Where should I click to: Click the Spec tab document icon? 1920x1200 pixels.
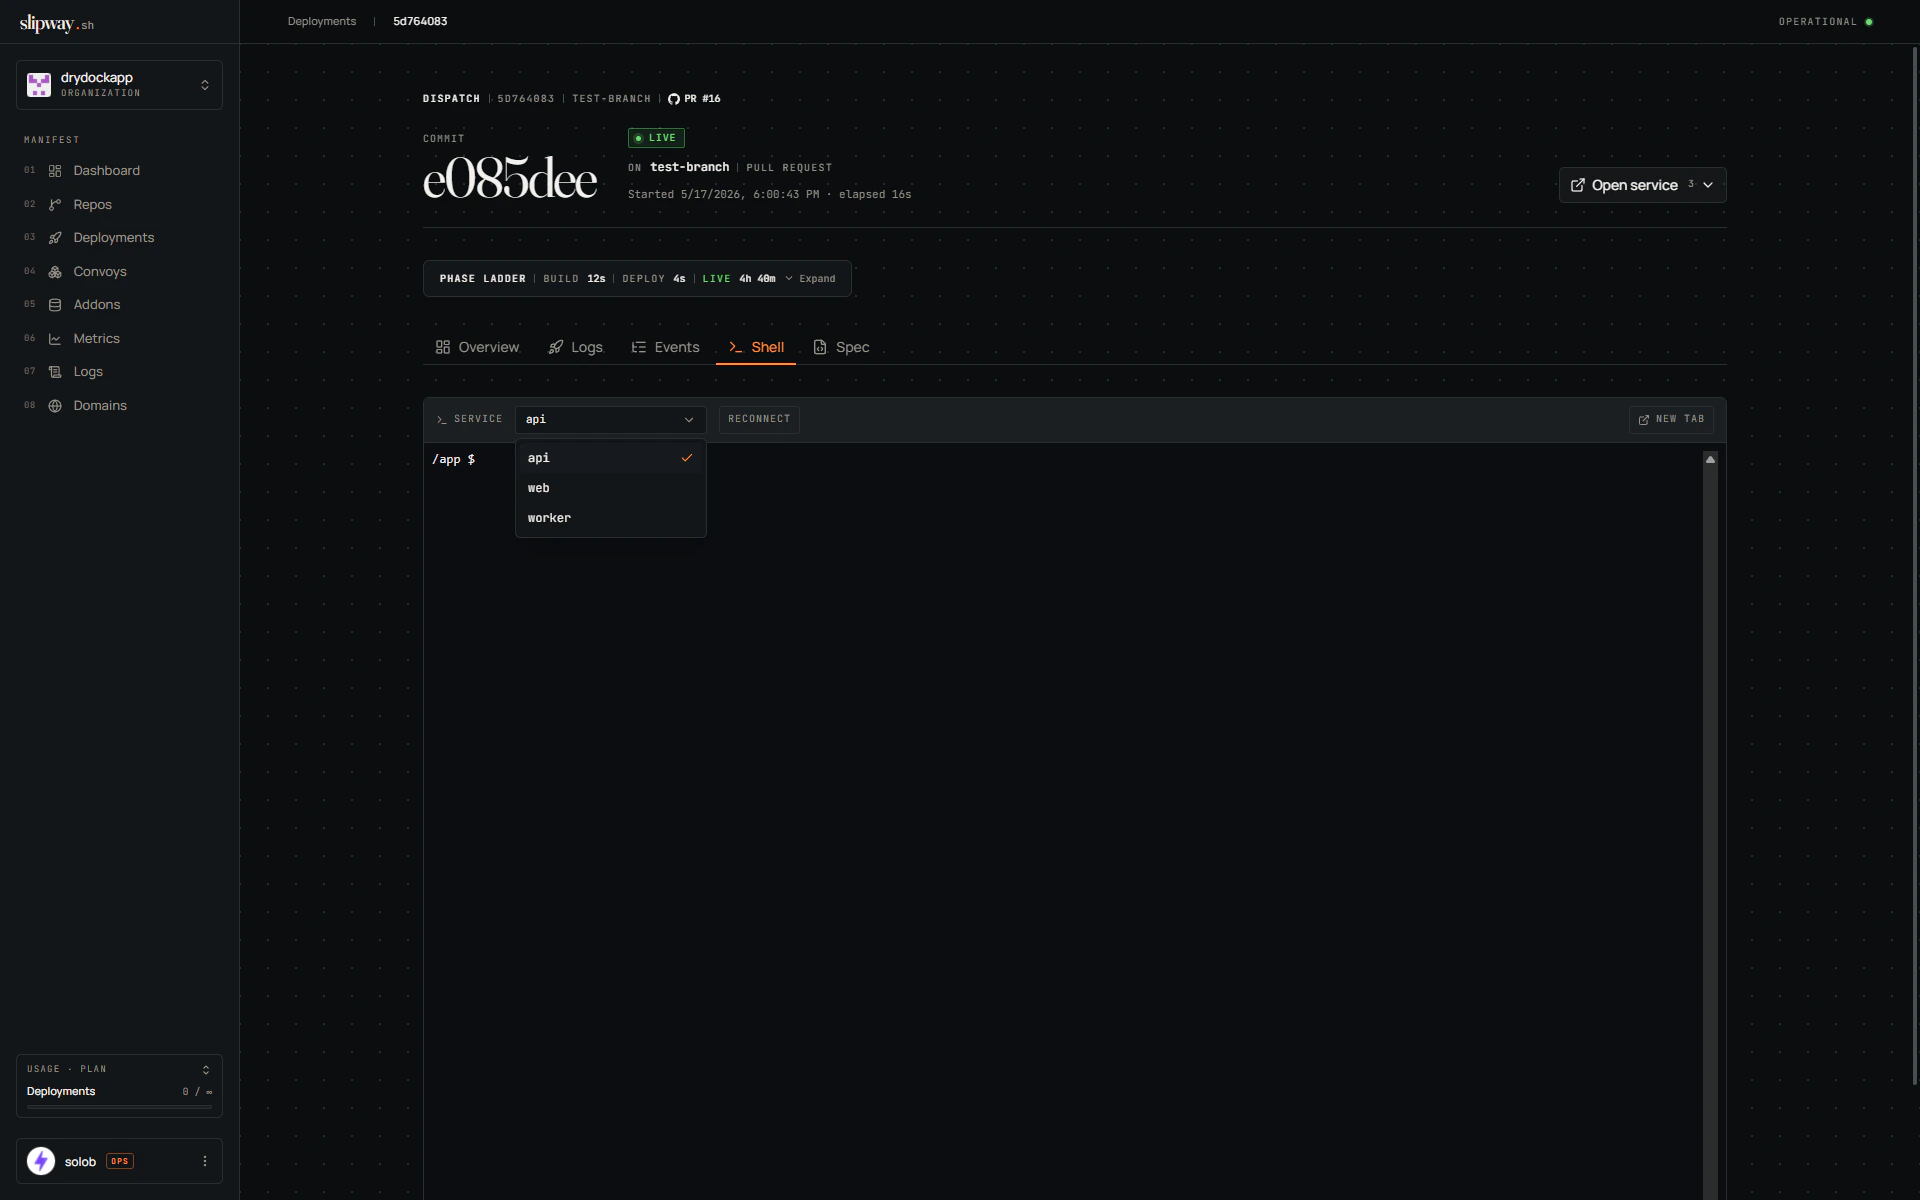tap(820, 347)
